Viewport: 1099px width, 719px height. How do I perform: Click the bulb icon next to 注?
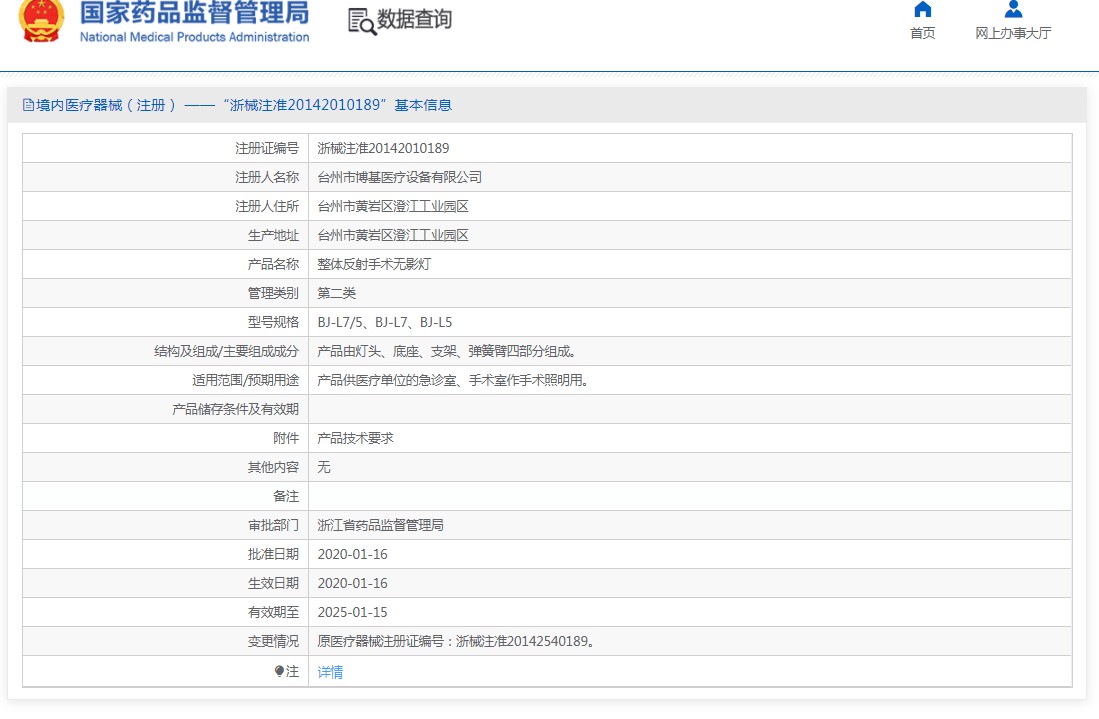point(279,671)
